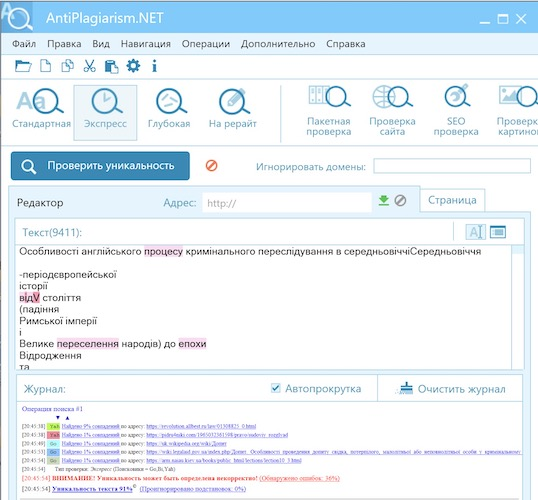
Task: Open the arm.naiau.kiev.ua link
Action: coord(224,460)
